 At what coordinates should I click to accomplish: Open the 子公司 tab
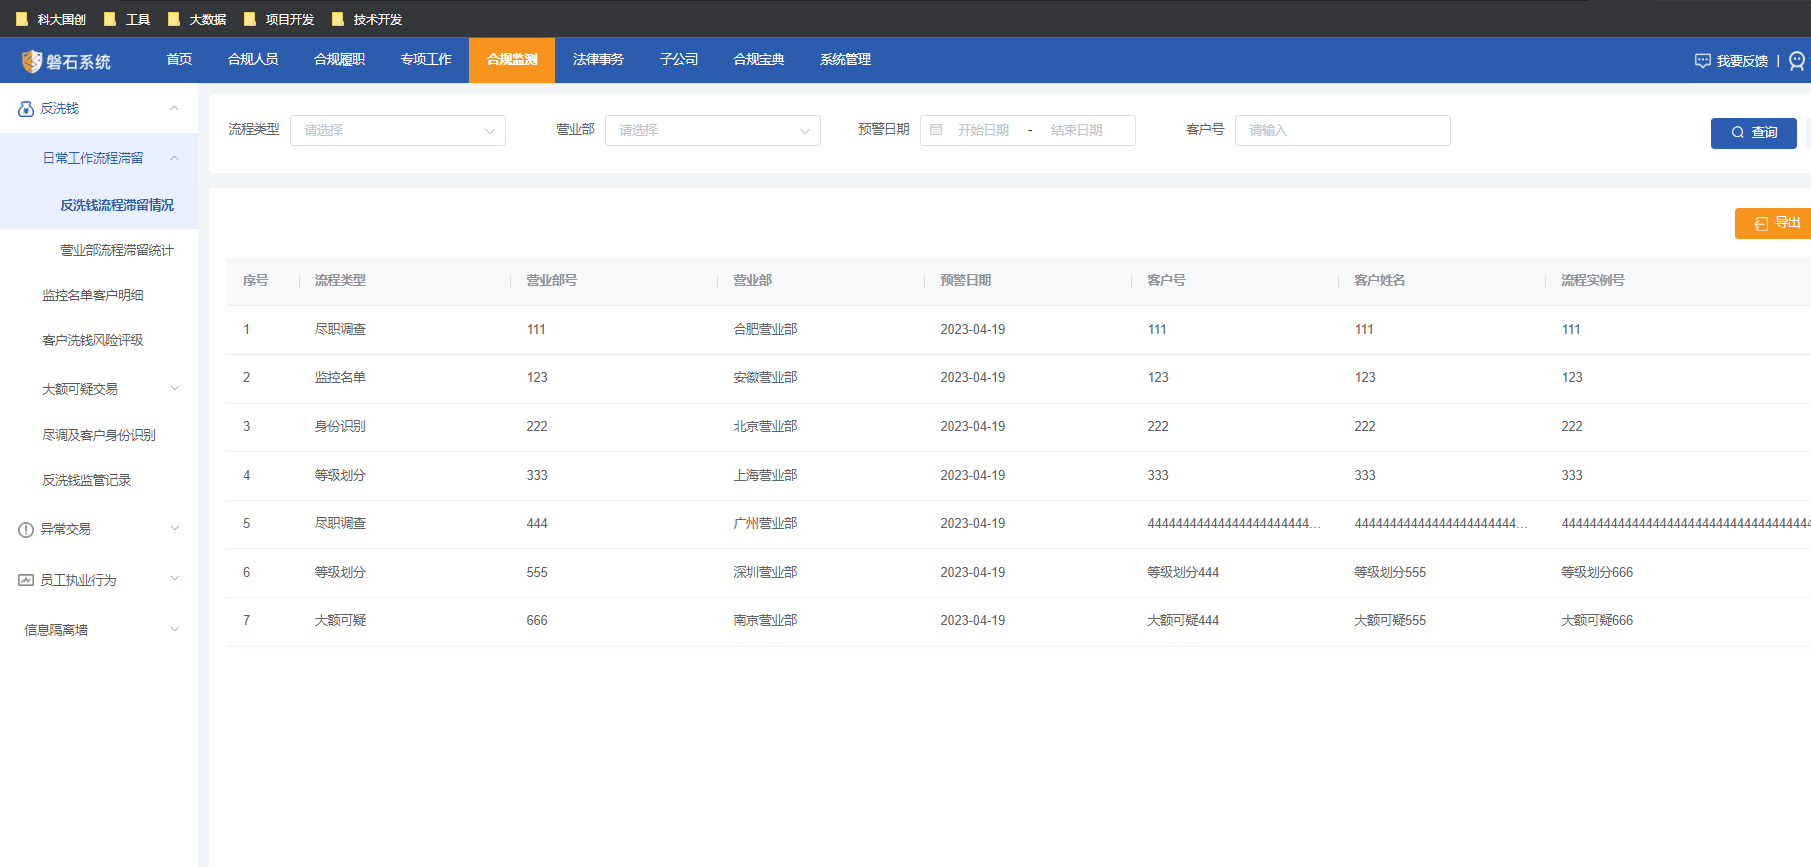pyautogui.click(x=679, y=60)
